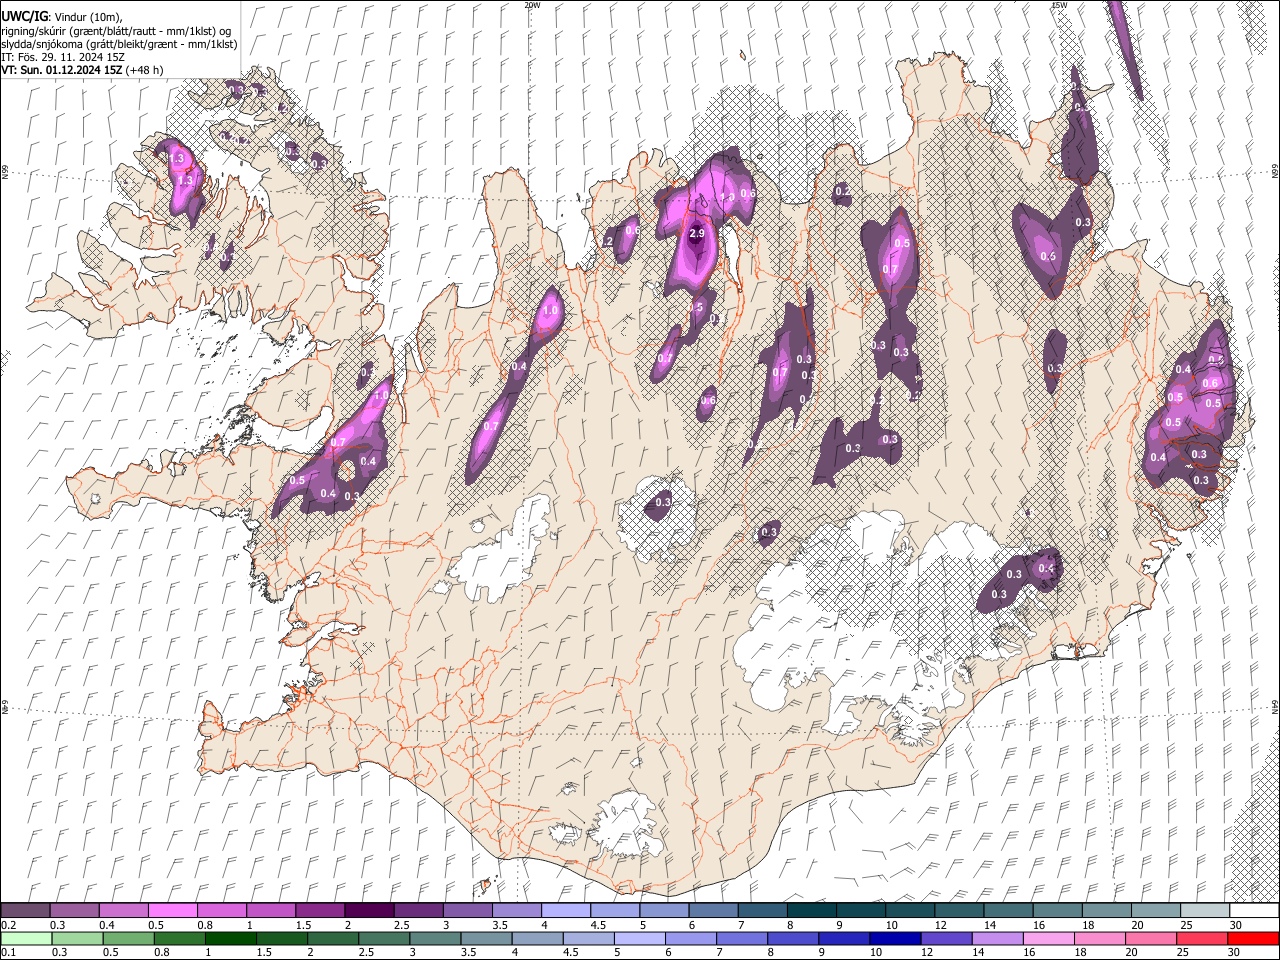Click the 'rigning/skúrir' legend description line
The width and height of the screenshot is (1280, 960).
117,31
